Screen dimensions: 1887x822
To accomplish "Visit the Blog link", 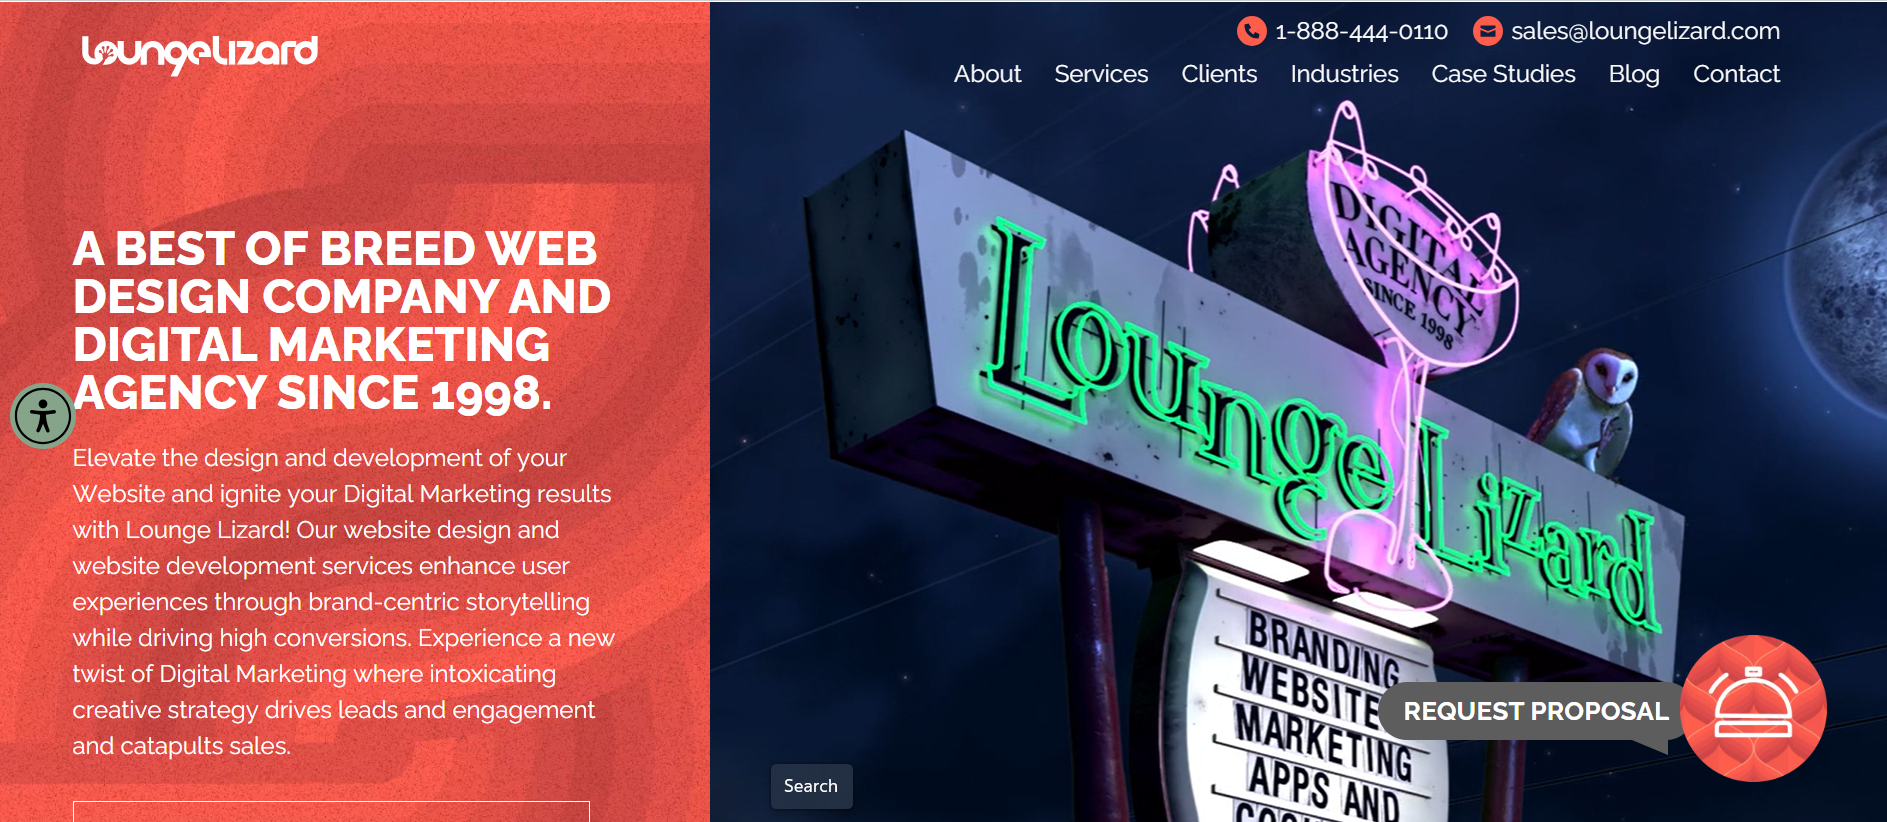I will coord(1634,74).
